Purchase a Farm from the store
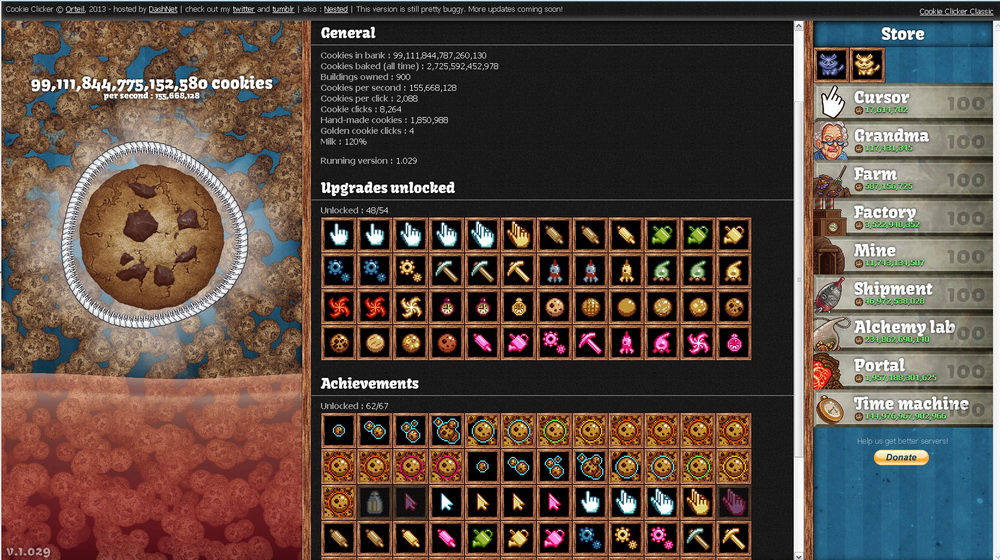Image resolution: width=1000 pixels, height=560 pixels. point(903,179)
